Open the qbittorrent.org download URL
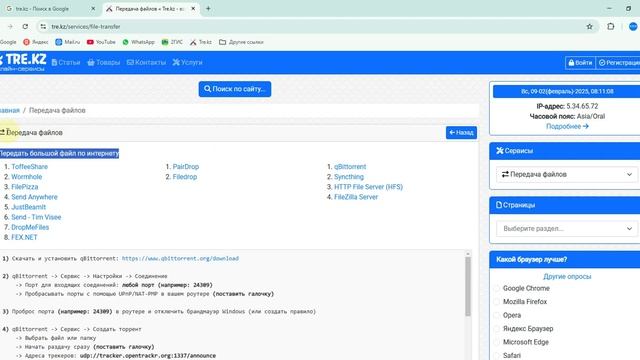Image resolution: width=640 pixels, height=360 pixels. pos(180,258)
